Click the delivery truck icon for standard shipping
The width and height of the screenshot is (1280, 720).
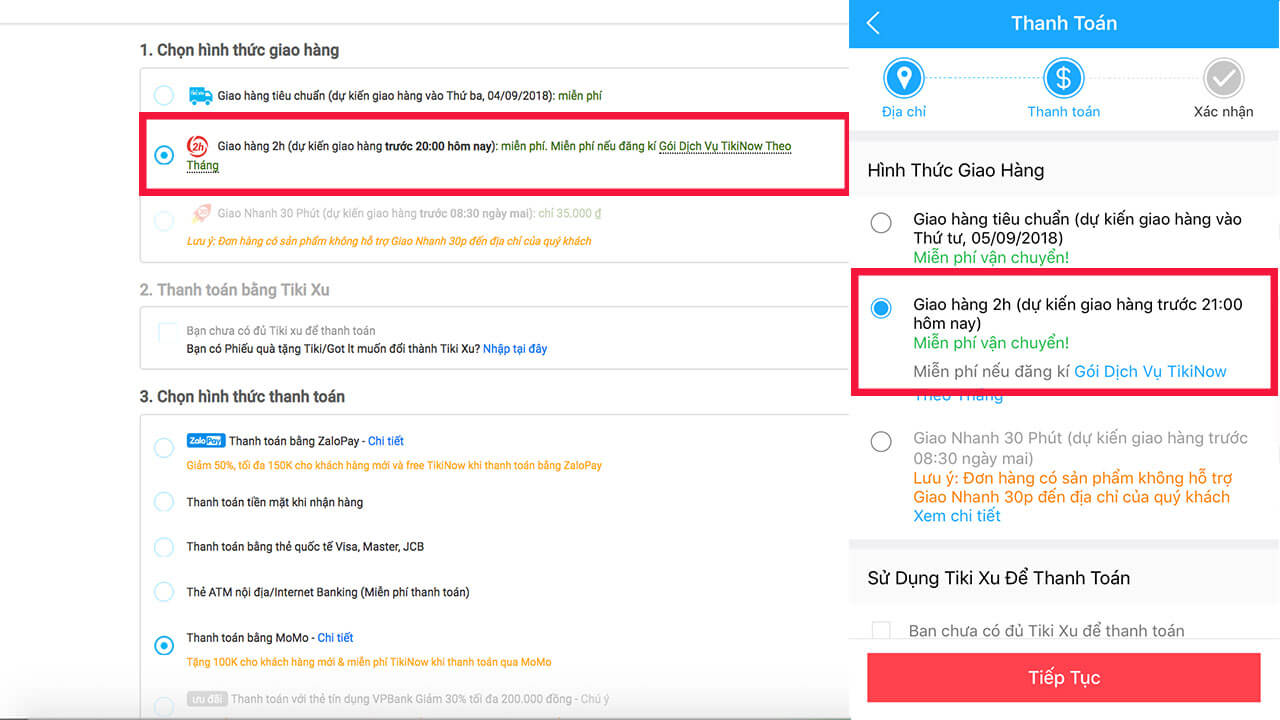point(200,95)
